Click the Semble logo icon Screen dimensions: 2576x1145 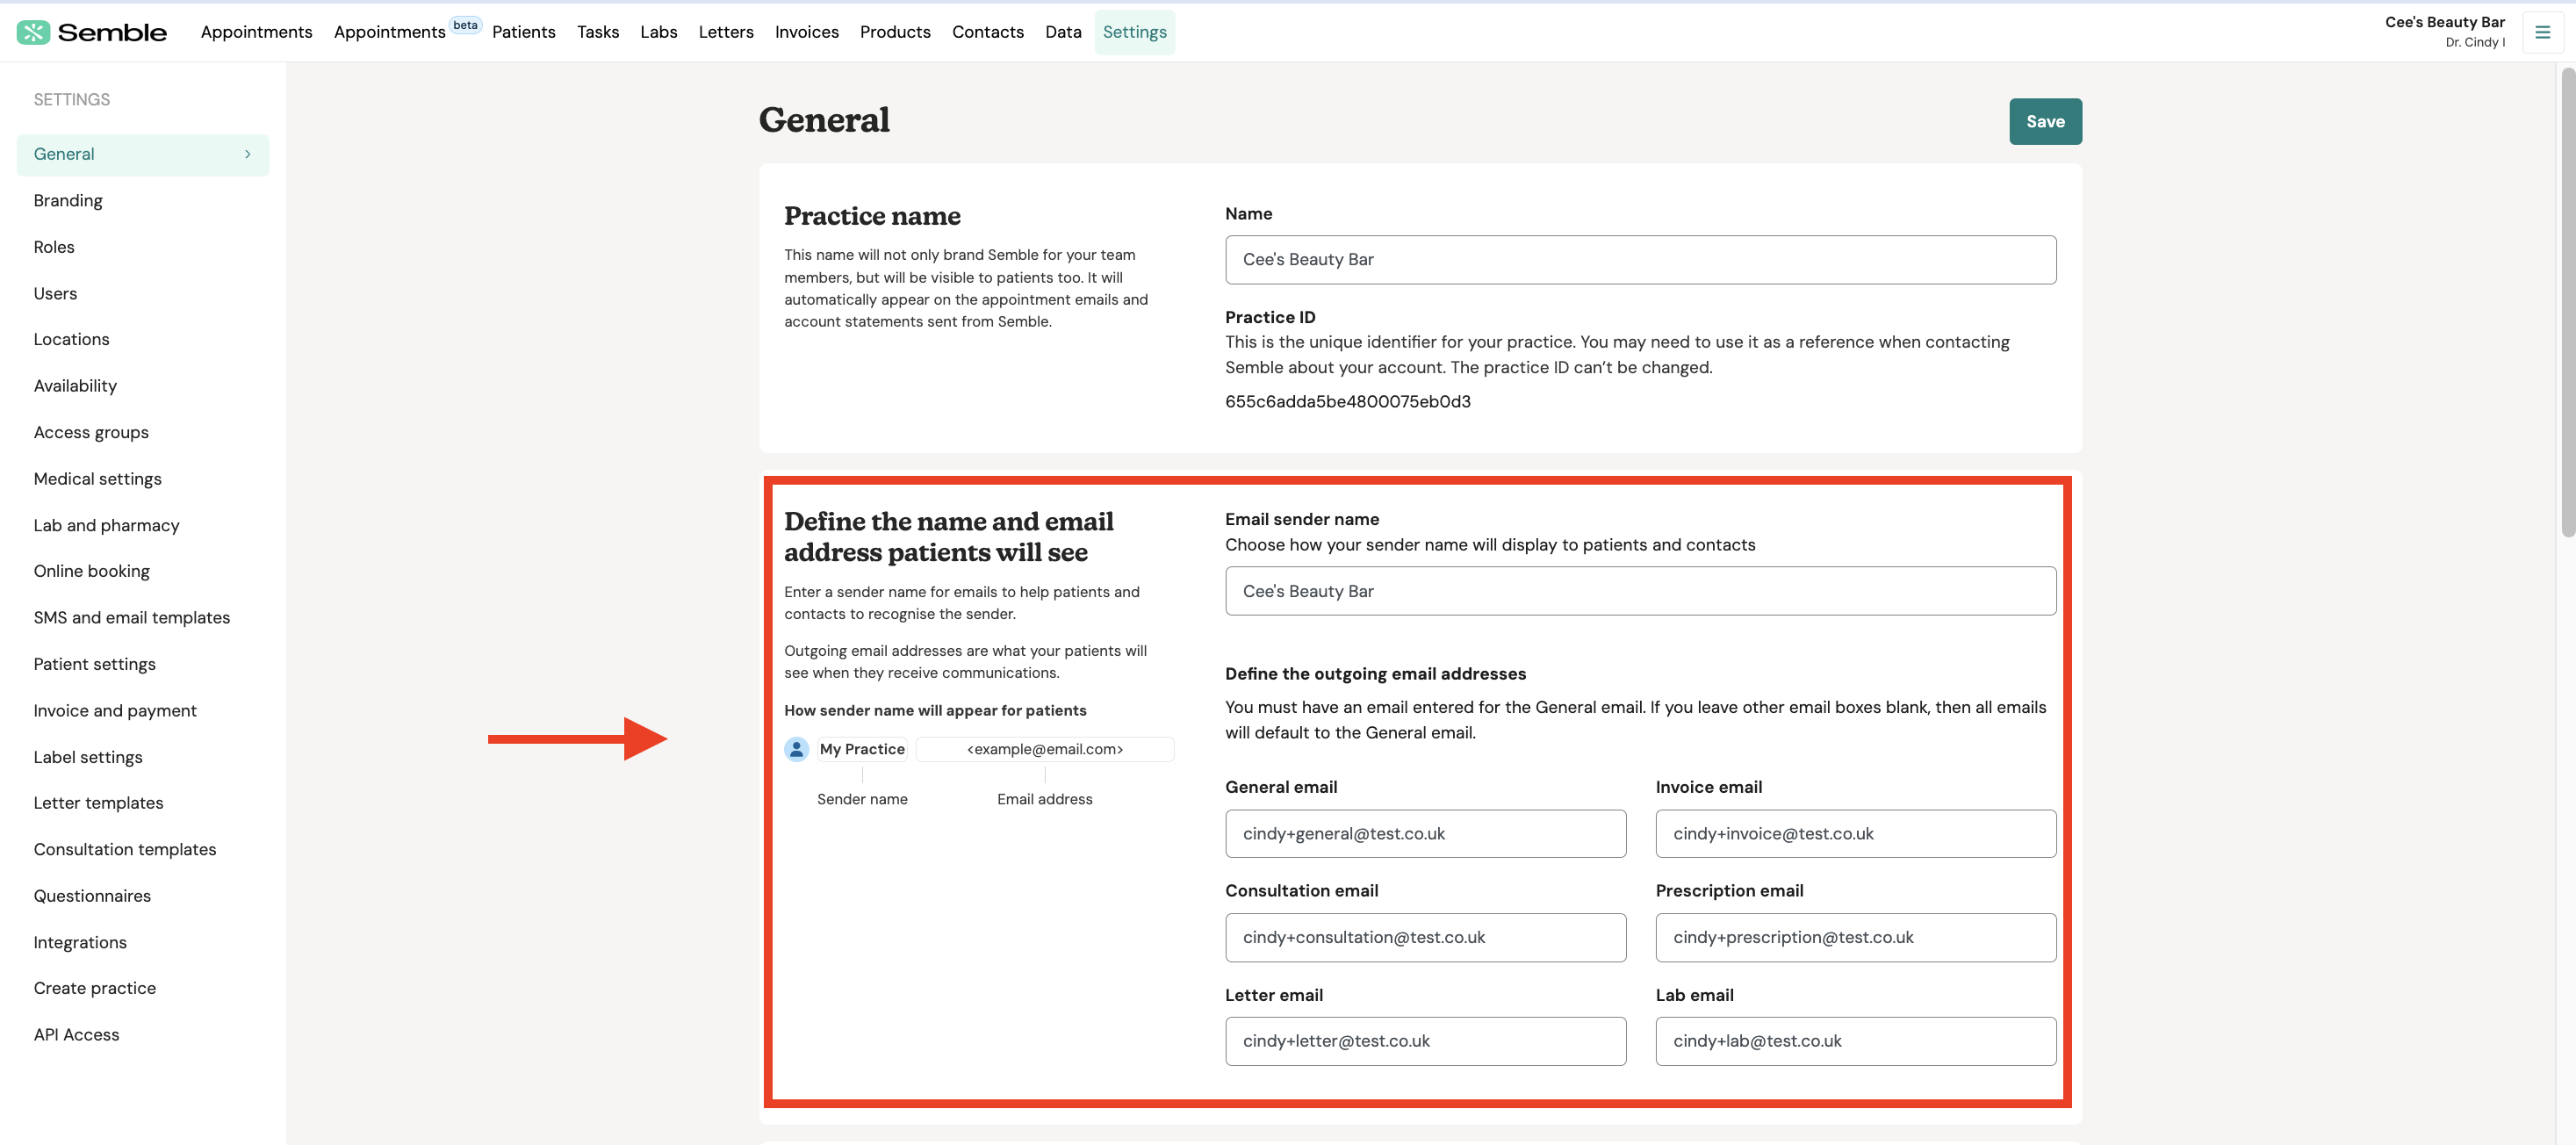[33, 32]
